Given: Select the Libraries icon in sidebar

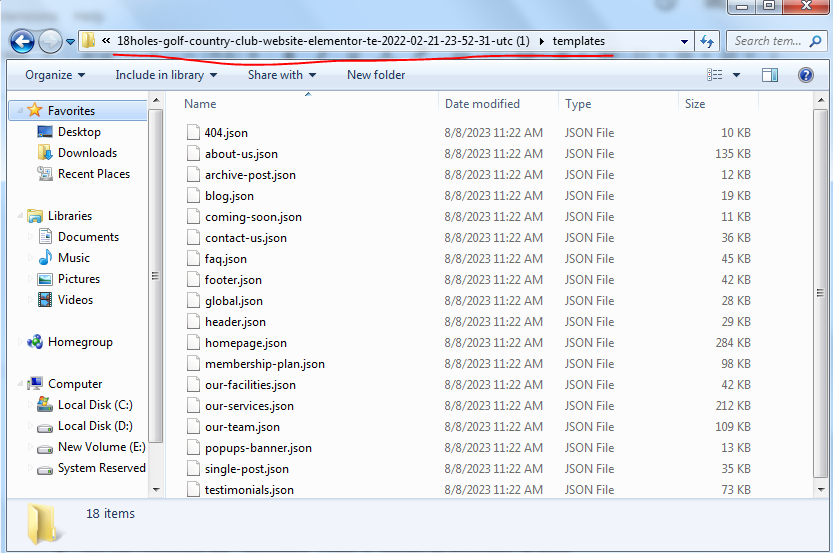Looking at the screenshot, I should 35,216.
